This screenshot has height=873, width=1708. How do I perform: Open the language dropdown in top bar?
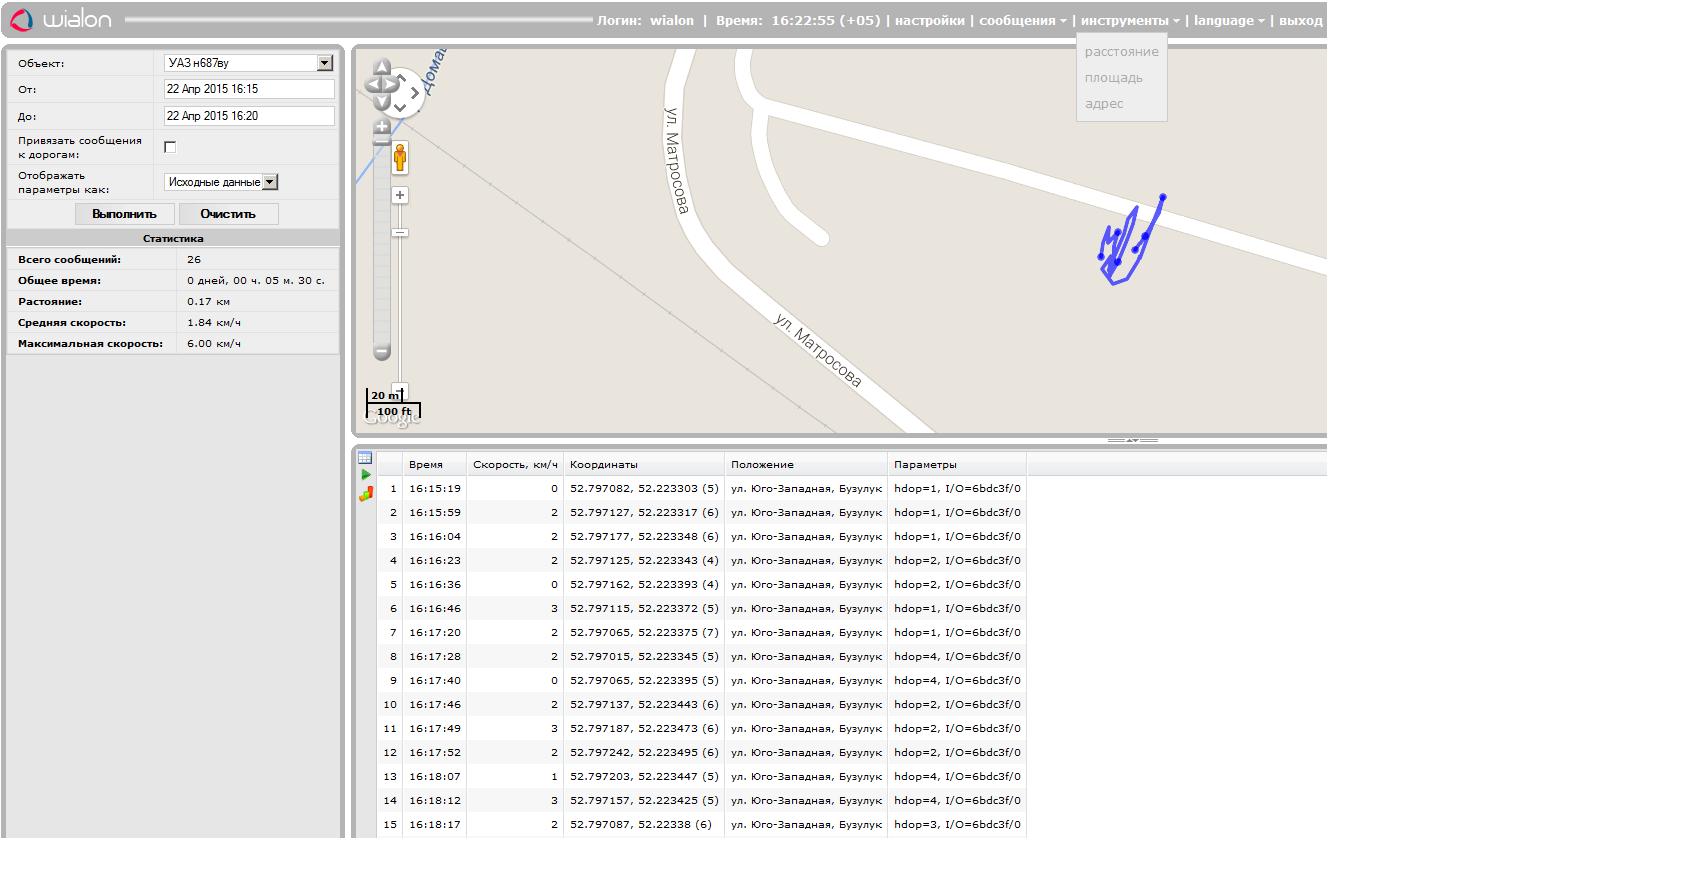(x=1229, y=20)
